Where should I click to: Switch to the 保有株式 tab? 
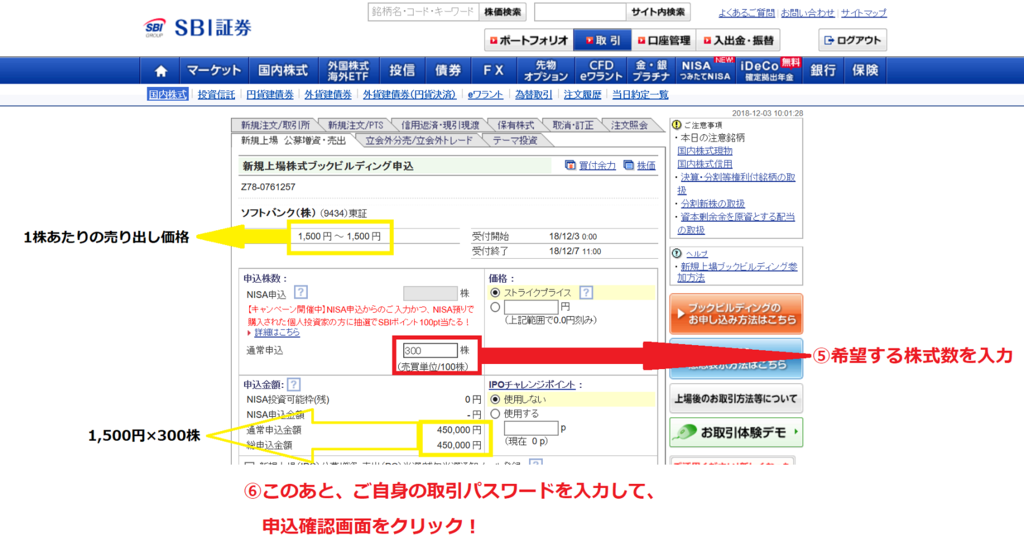coord(515,125)
